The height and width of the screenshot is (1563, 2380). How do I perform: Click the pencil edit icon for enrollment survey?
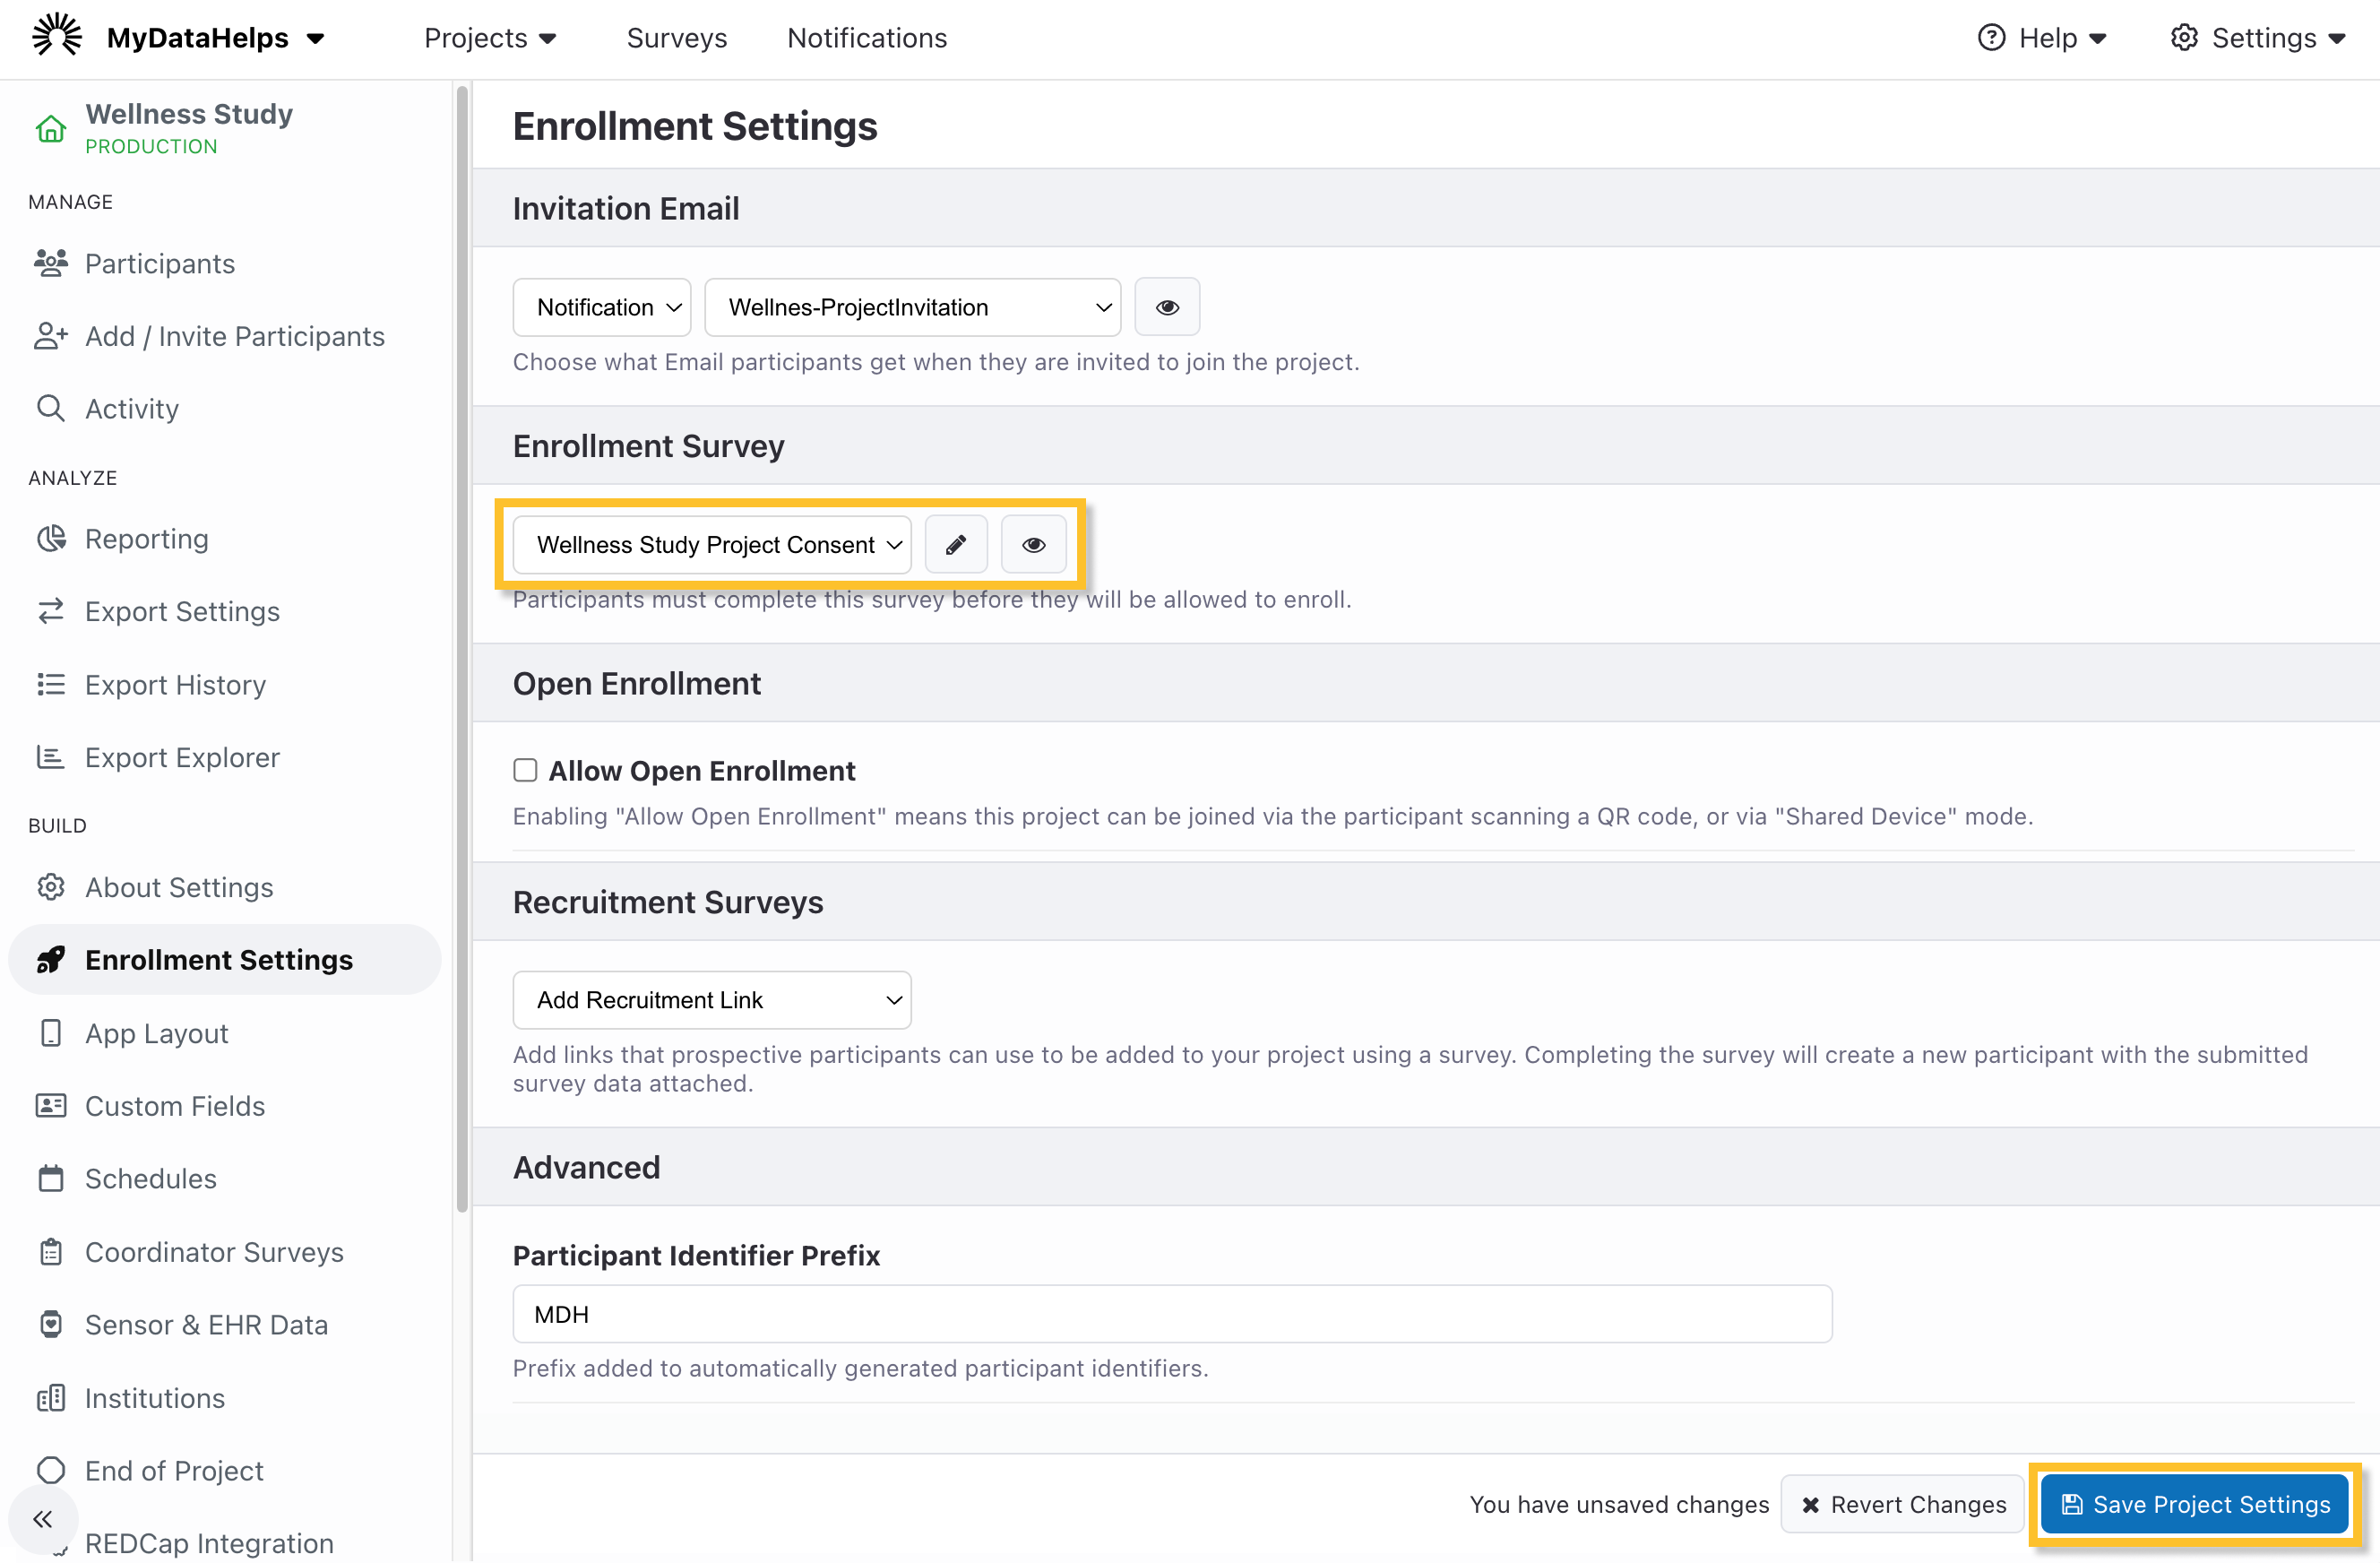(x=955, y=545)
